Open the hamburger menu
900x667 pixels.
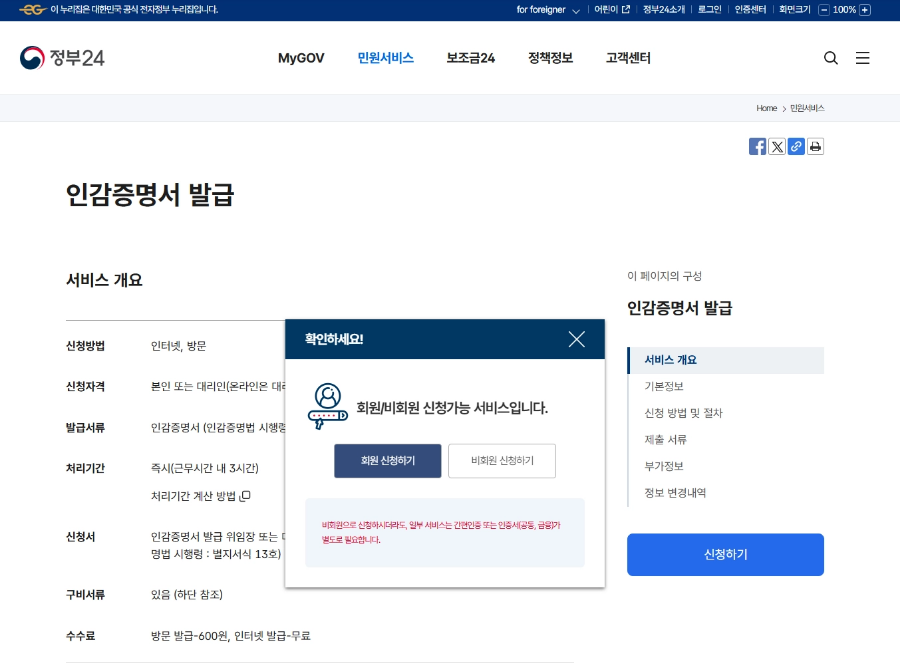(863, 58)
